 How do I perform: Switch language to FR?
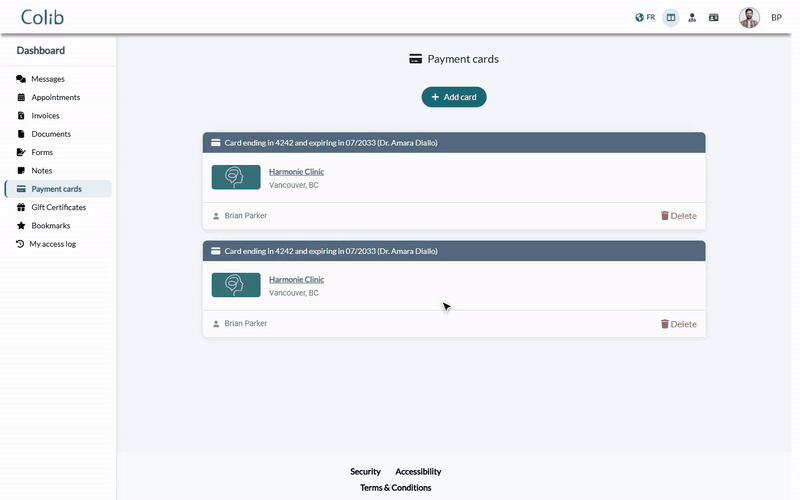click(x=645, y=17)
